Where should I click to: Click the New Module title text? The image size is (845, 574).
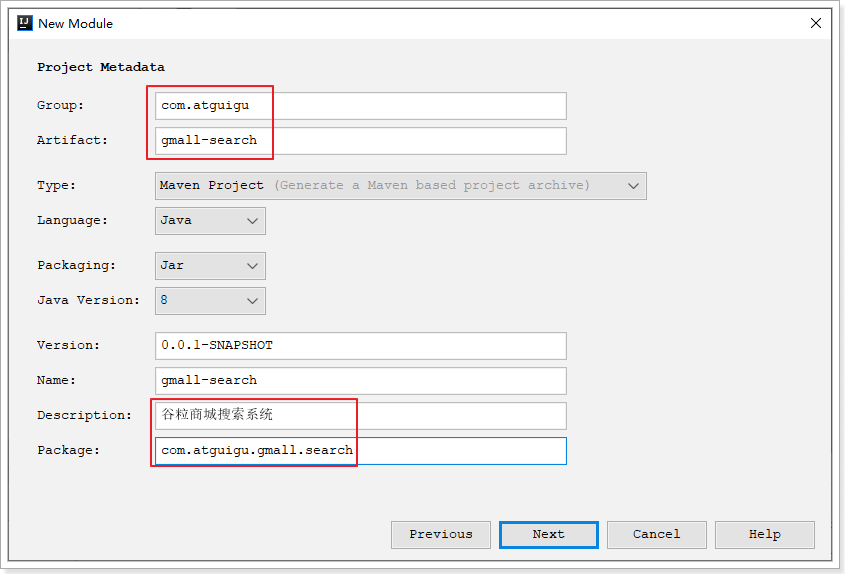pyautogui.click(x=75, y=23)
